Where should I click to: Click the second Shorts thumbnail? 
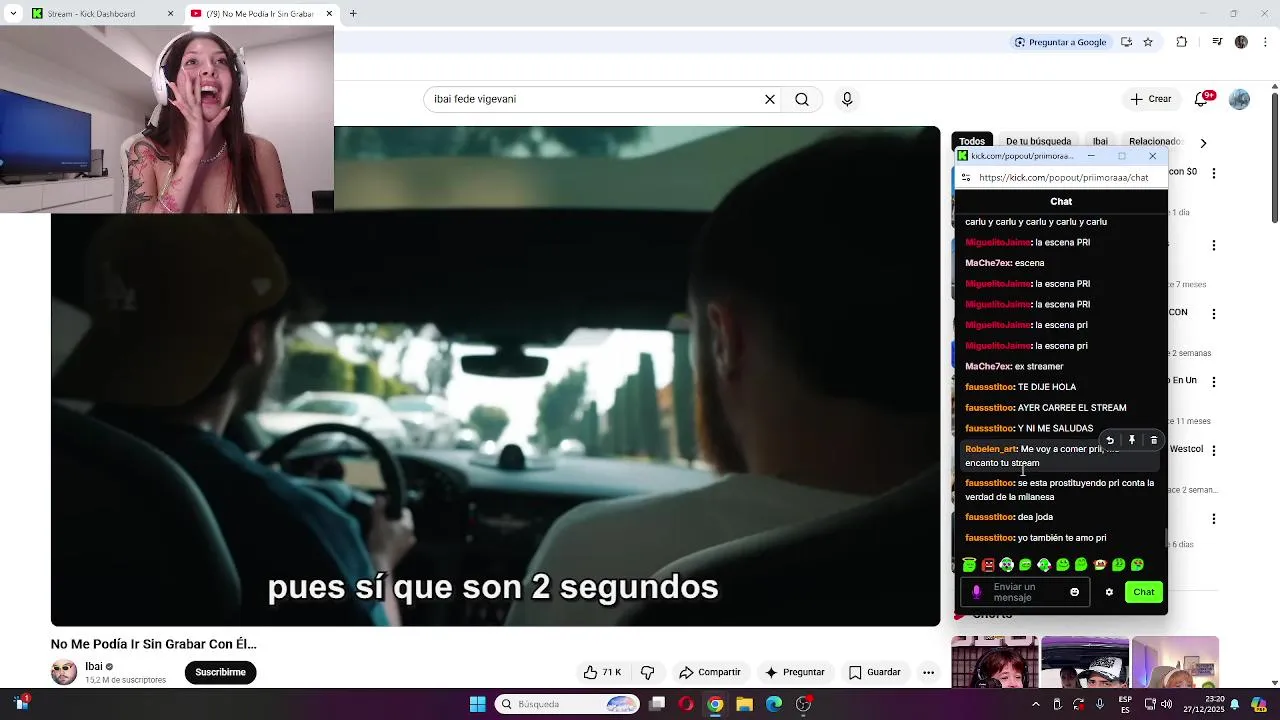(1085, 662)
